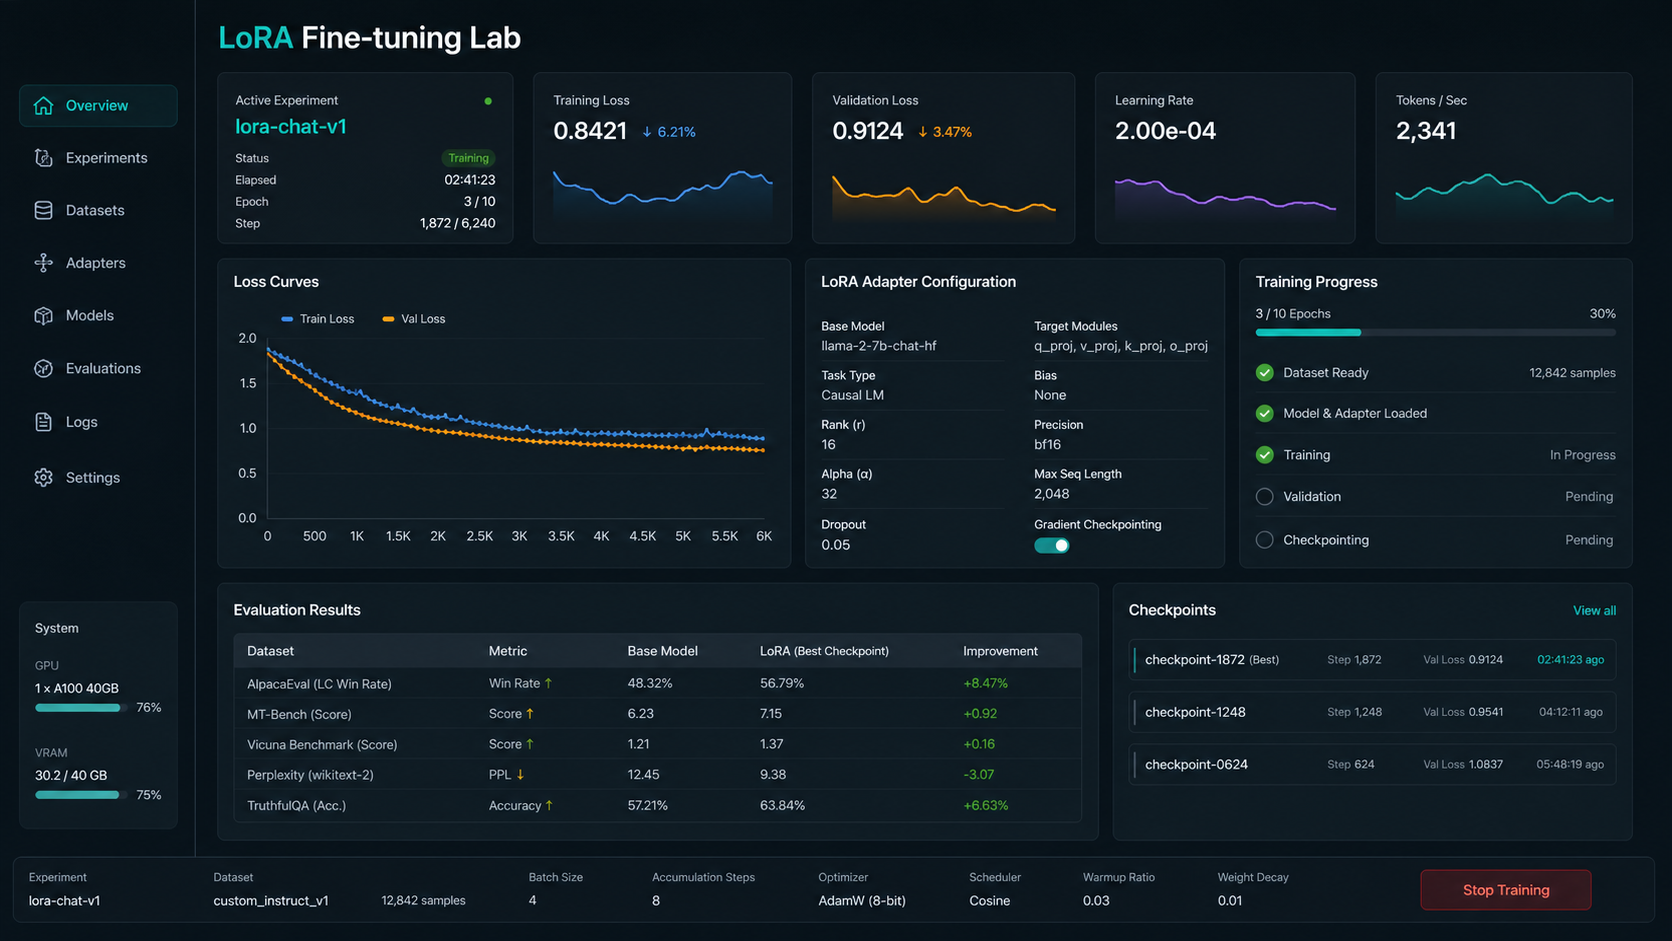1672x941 pixels.
Task: Select checkpoint-1248 in the checkpoints list
Action: (x=1372, y=712)
